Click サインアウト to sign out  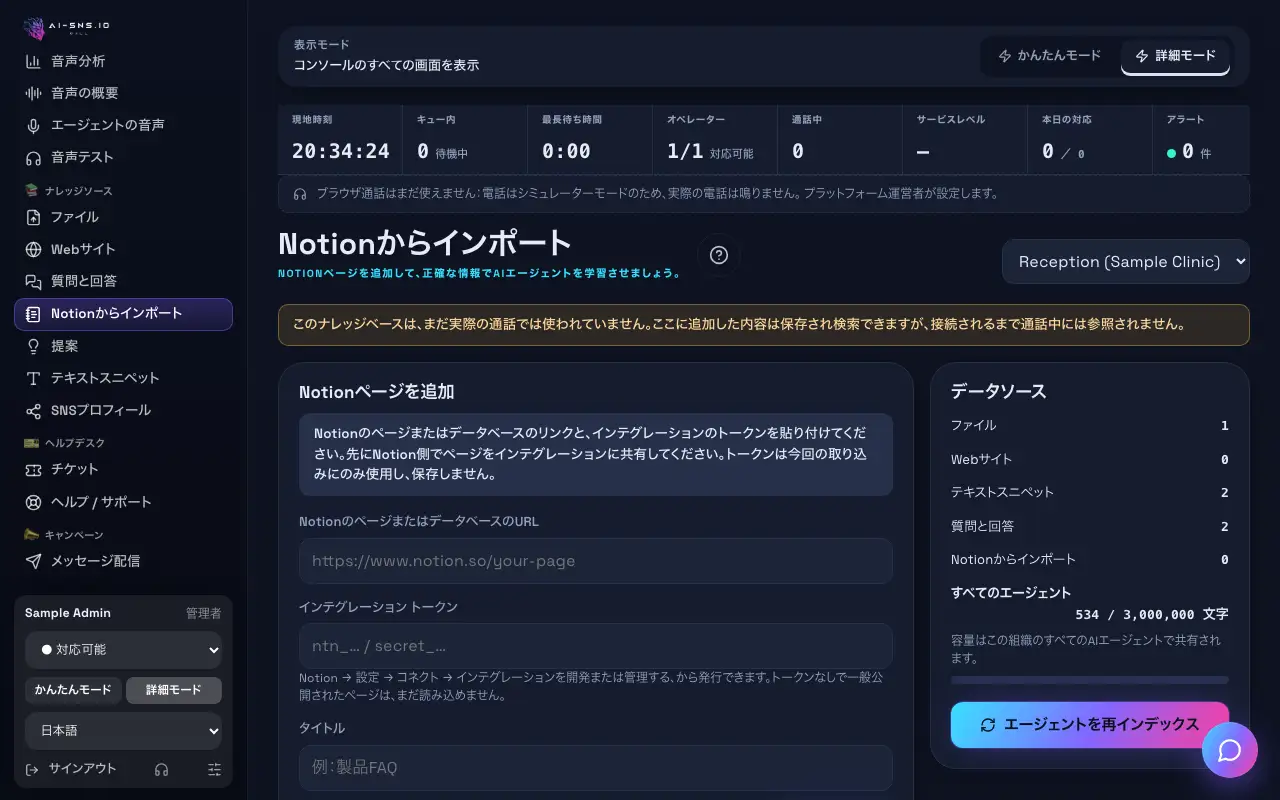pos(71,769)
